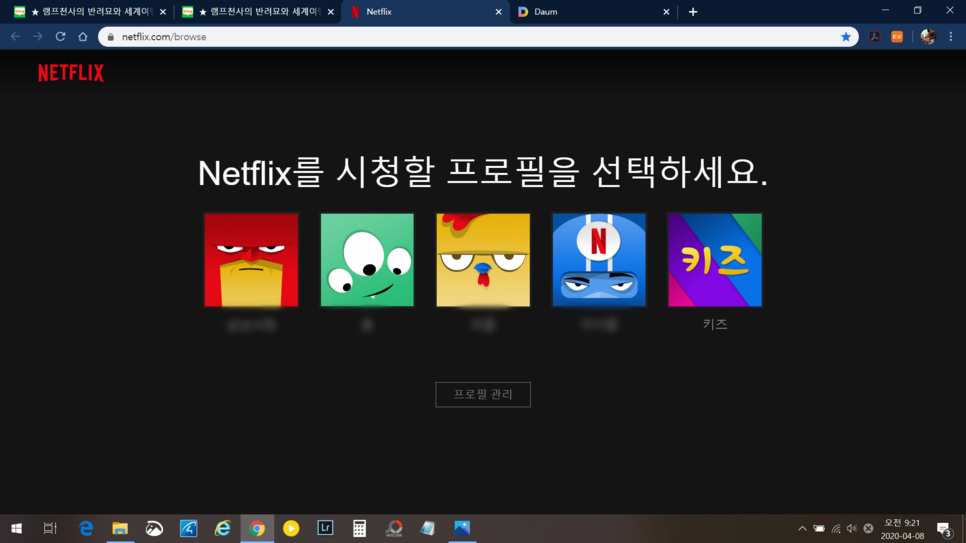Click the Chrome taskbar icon

tap(257, 528)
